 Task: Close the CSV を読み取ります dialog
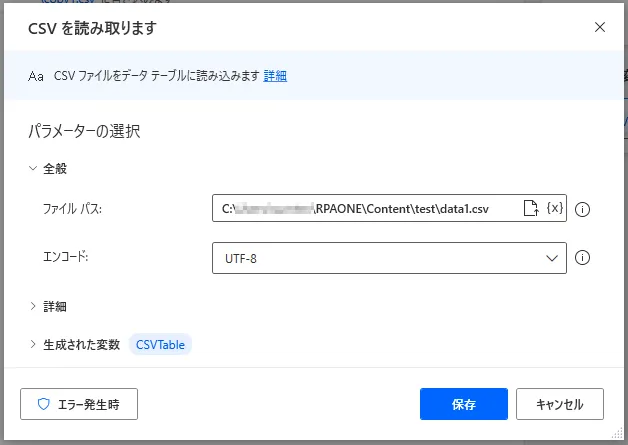(599, 27)
